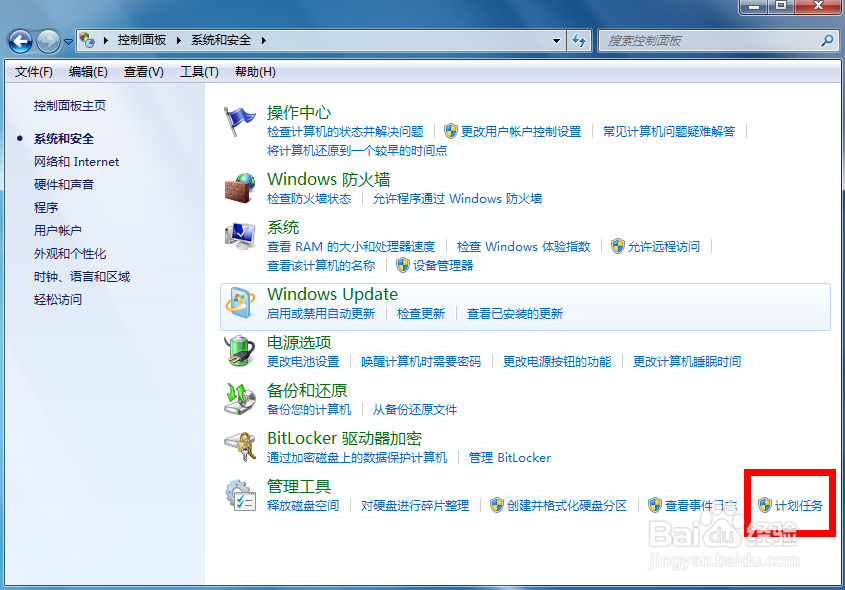Click the Back navigation arrow button
This screenshot has width=845, height=590.
tap(20, 41)
